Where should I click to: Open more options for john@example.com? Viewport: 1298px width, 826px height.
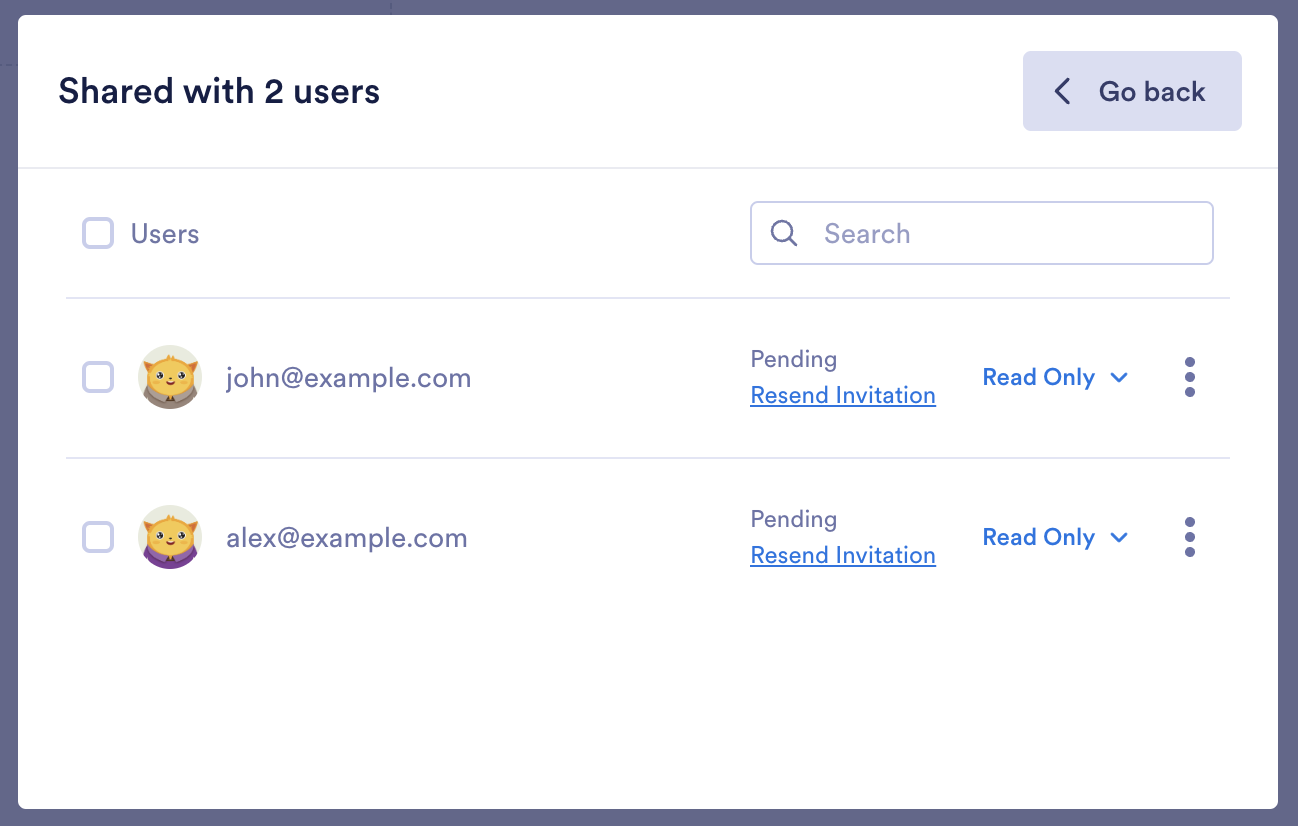(x=1189, y=377)
